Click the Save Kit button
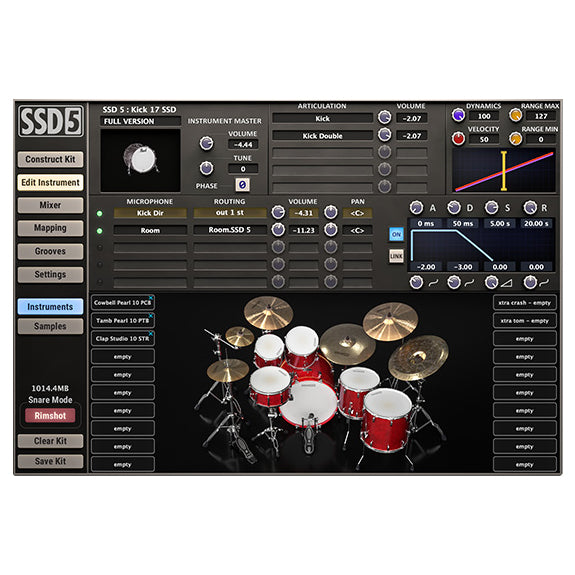575x575 pixels. tap(50, 461)
